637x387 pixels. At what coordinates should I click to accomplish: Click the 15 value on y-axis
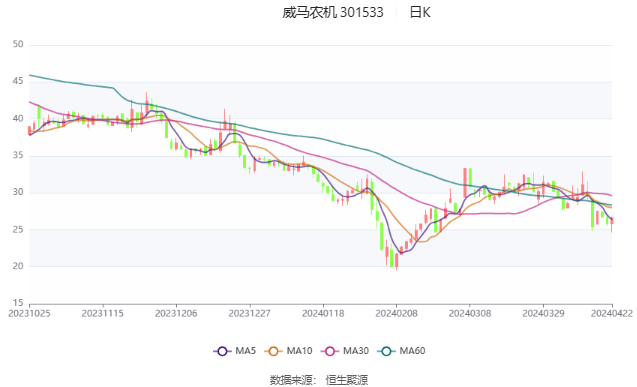pyautogui.click(x=18, y=303)
